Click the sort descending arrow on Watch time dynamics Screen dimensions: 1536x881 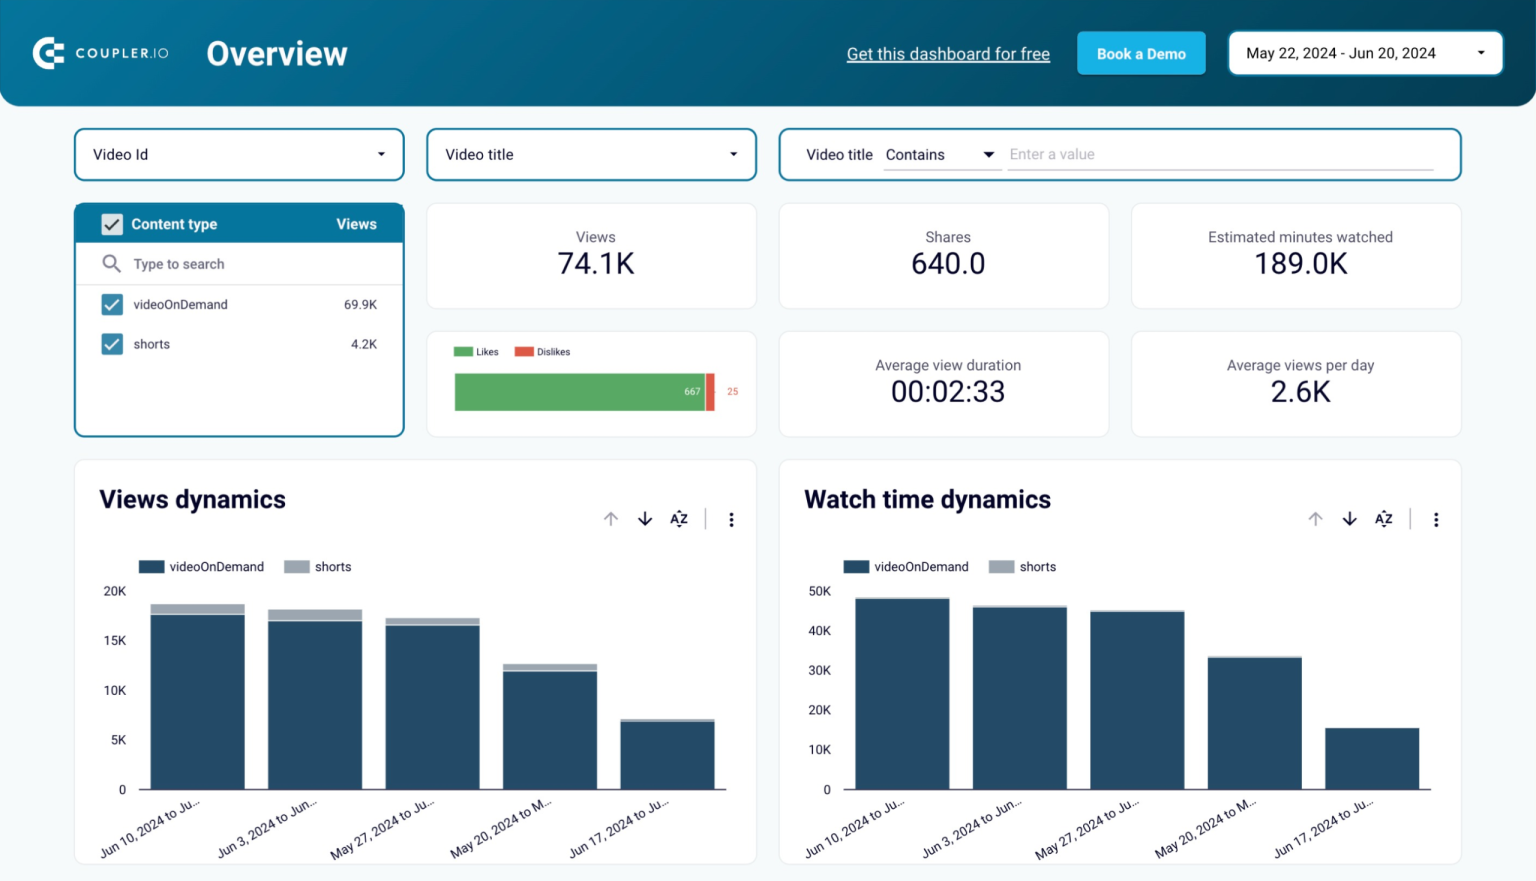click(1349, 519)
